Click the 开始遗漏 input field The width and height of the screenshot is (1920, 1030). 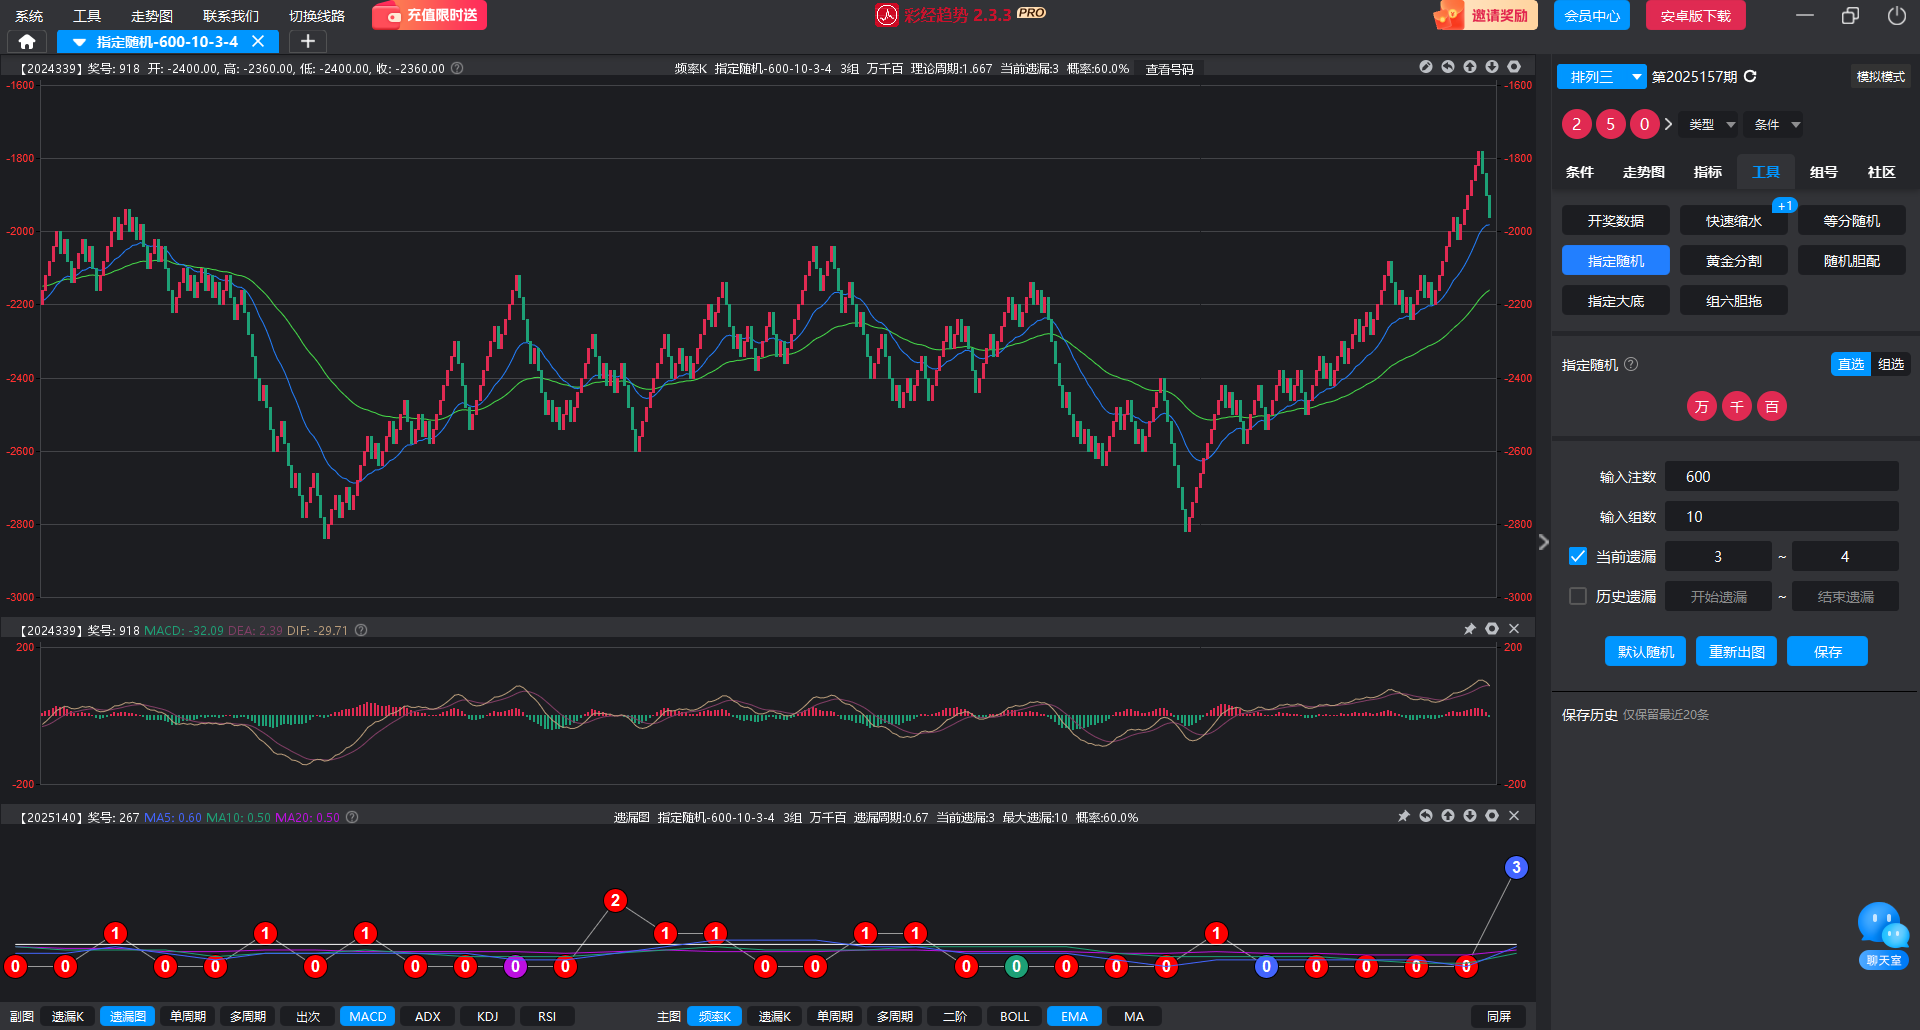click(x=1718, y=596)
